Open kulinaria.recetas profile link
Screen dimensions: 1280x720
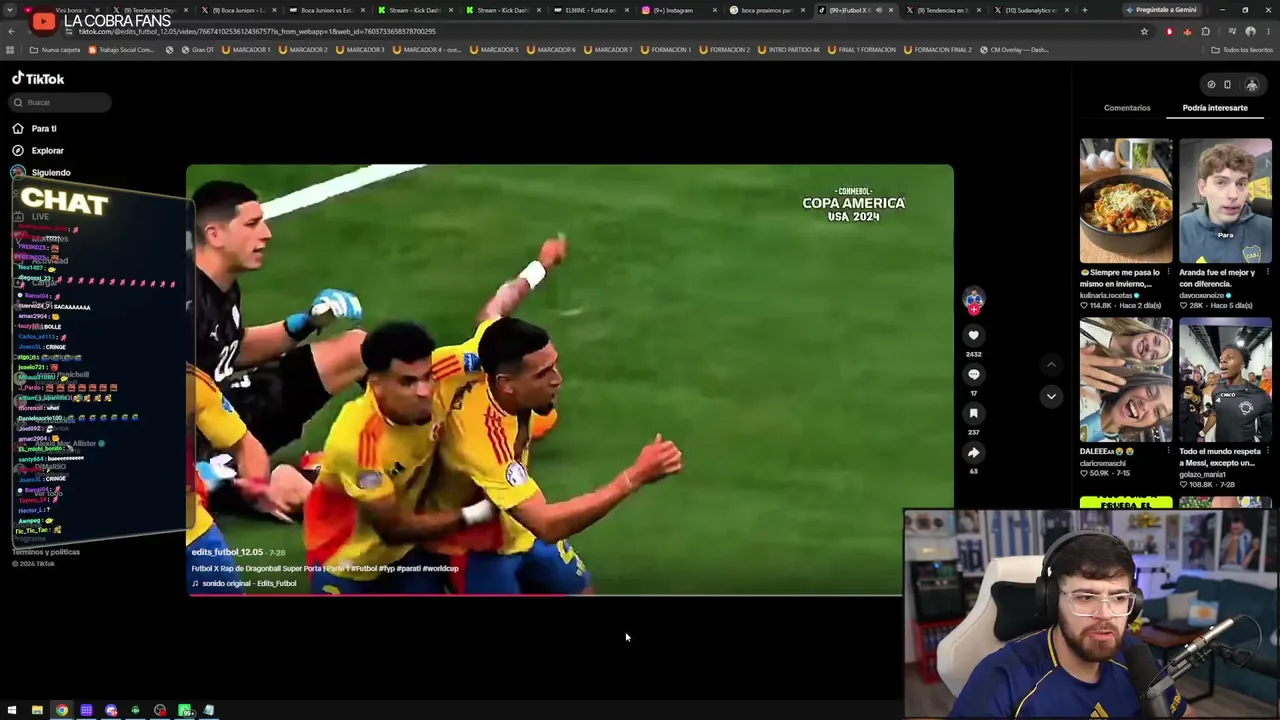(1108, 296)
